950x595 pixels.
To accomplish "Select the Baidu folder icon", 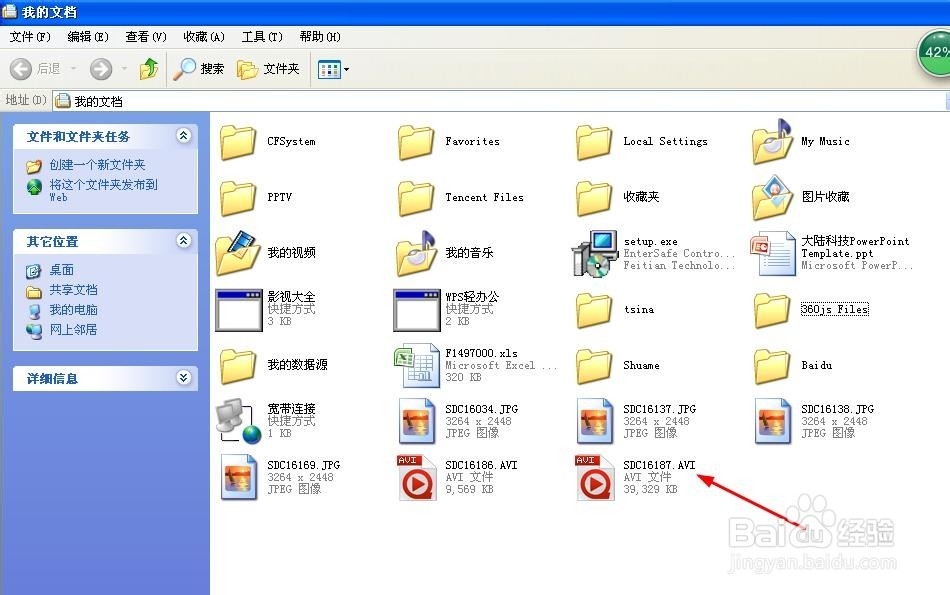I will (x=772, y=366).
